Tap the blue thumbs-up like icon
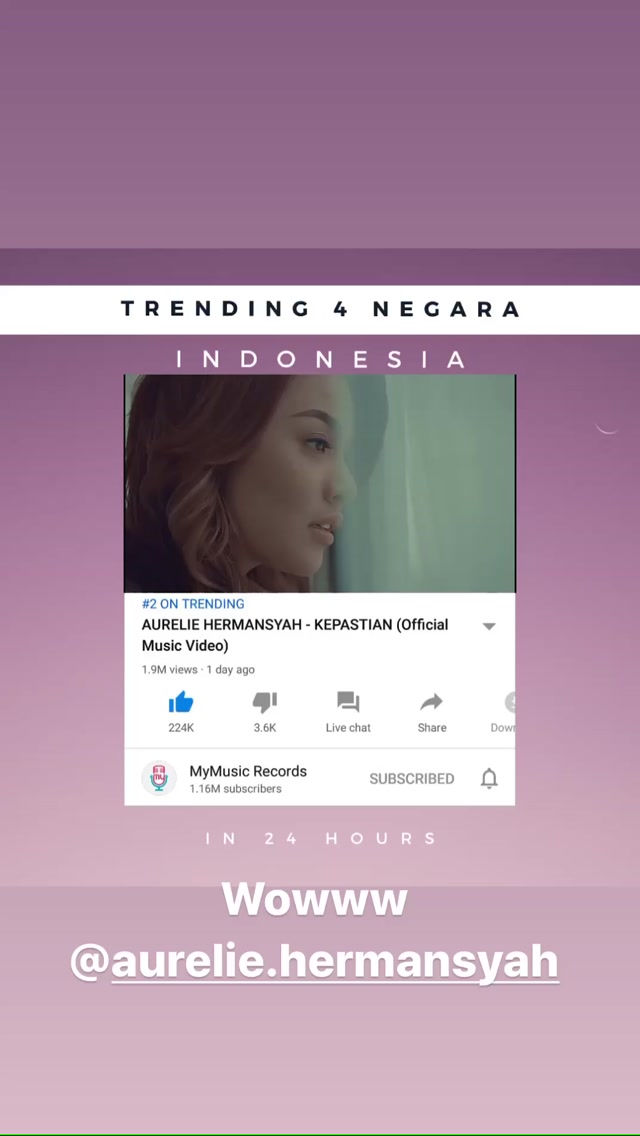 pyautogui.click(x=180, y=702)
